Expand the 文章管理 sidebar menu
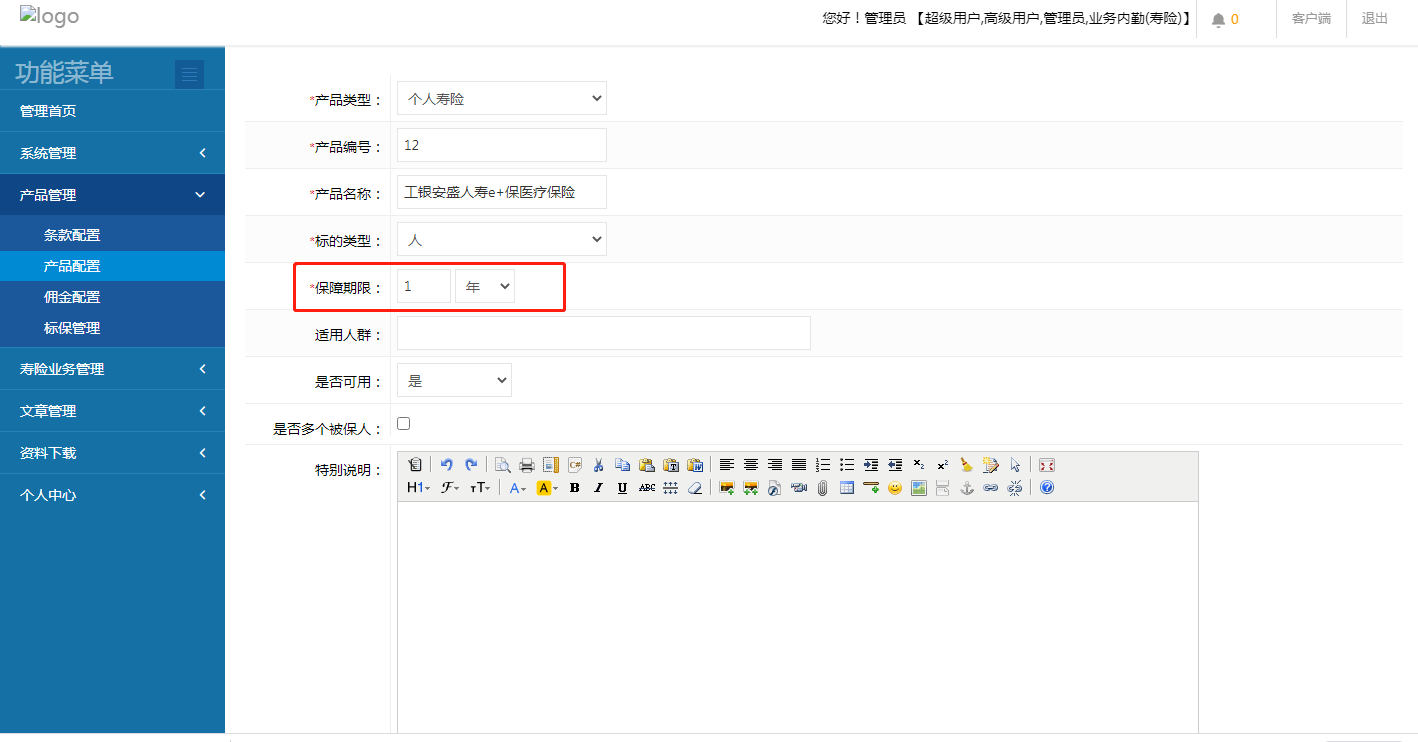 coord(112,411)
